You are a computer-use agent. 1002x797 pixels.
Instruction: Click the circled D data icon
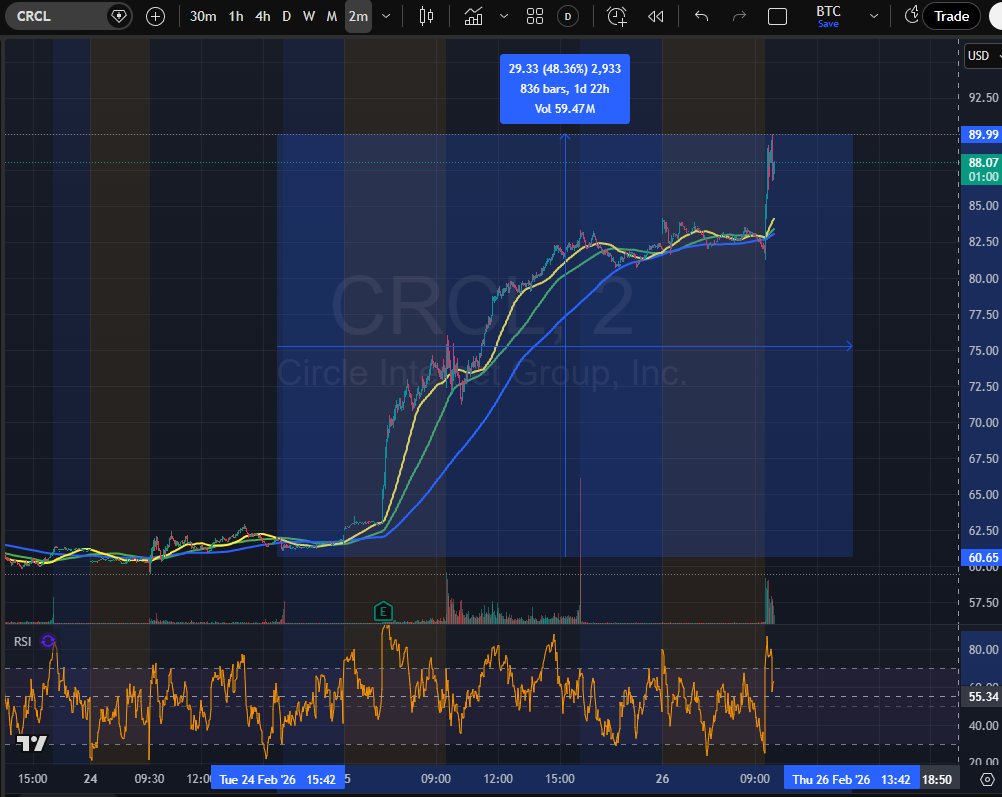[567, 16]
